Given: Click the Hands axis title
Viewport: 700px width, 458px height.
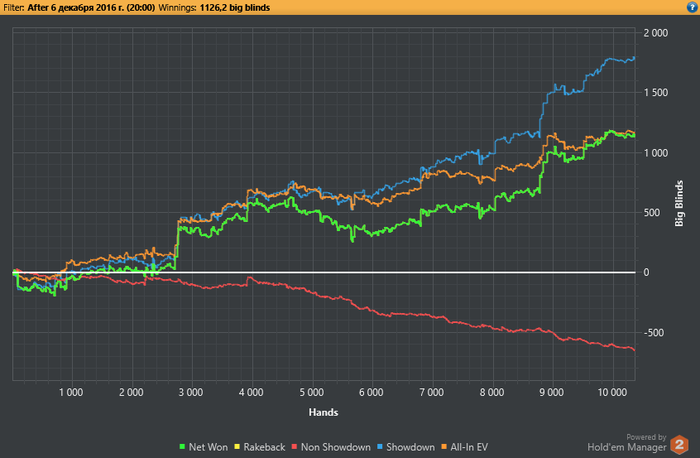Looking at the screenshot, I should 323,412.
